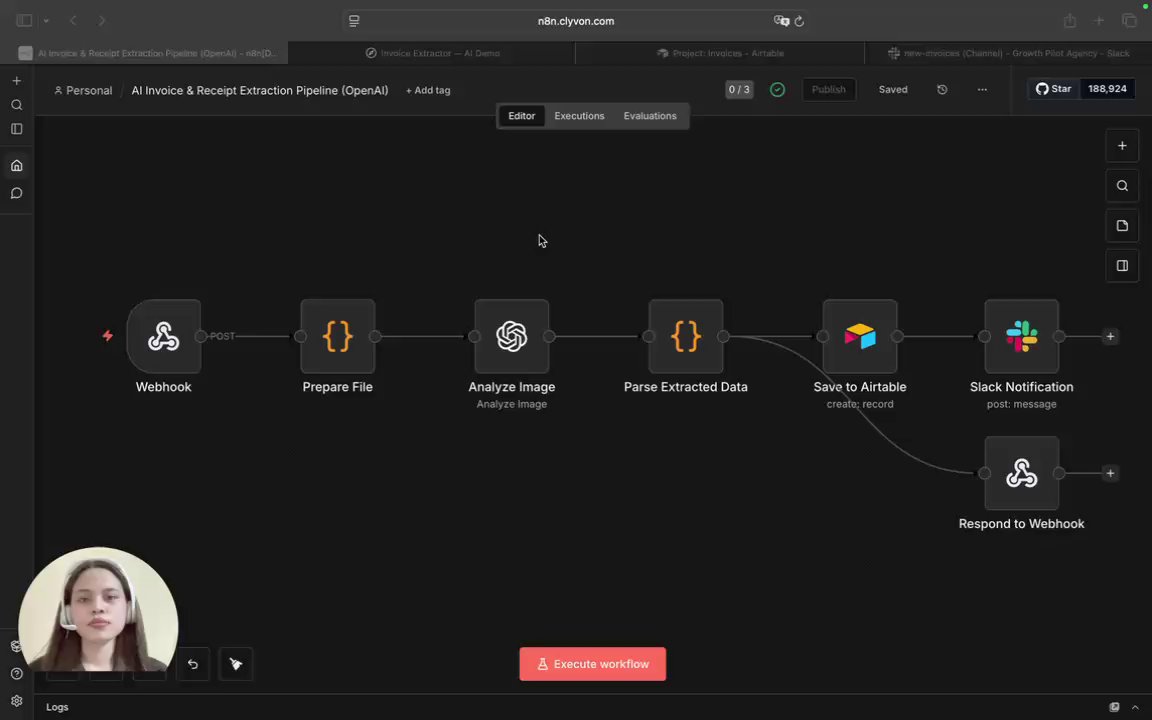Viewport: 1152px width, 720px height.
Task: Click the webcam video thumbnail
Action: click(x=98, y=609)
